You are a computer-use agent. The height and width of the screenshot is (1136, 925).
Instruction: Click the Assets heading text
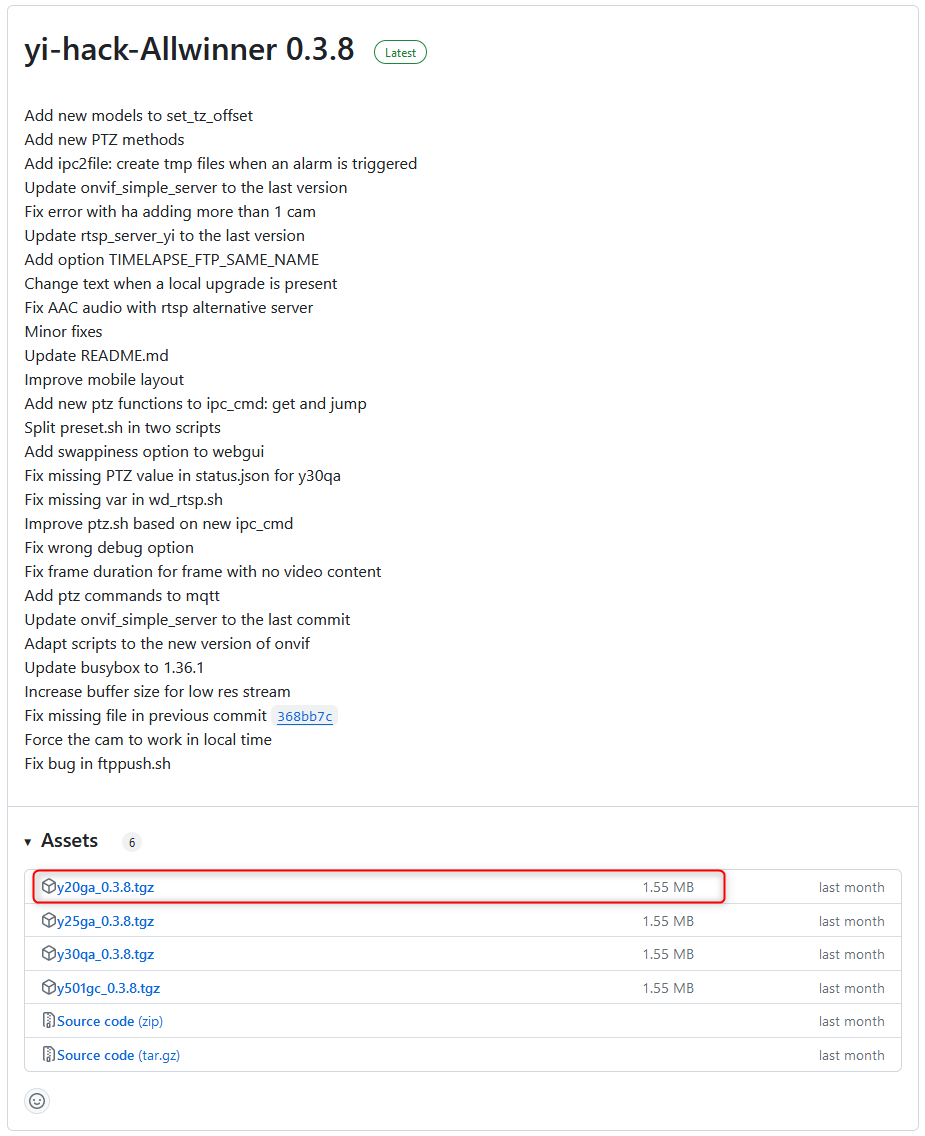70,840
